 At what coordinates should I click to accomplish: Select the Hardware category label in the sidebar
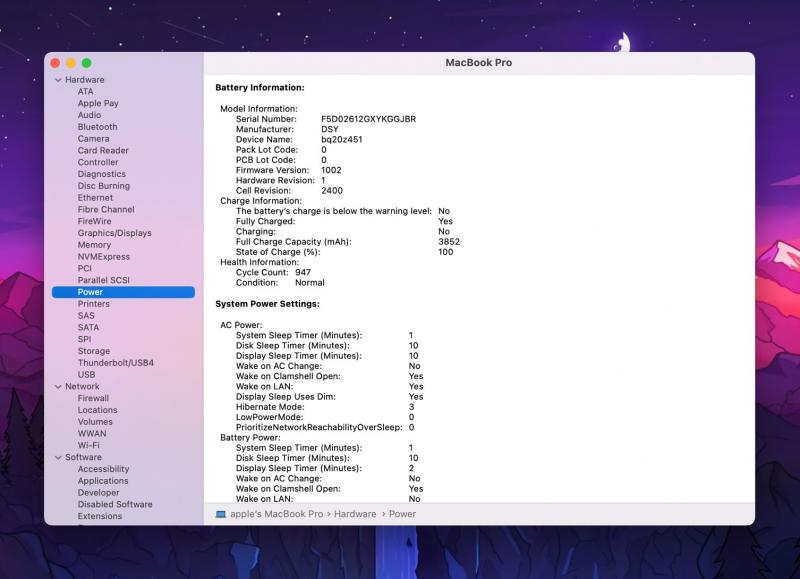(85, 80)
